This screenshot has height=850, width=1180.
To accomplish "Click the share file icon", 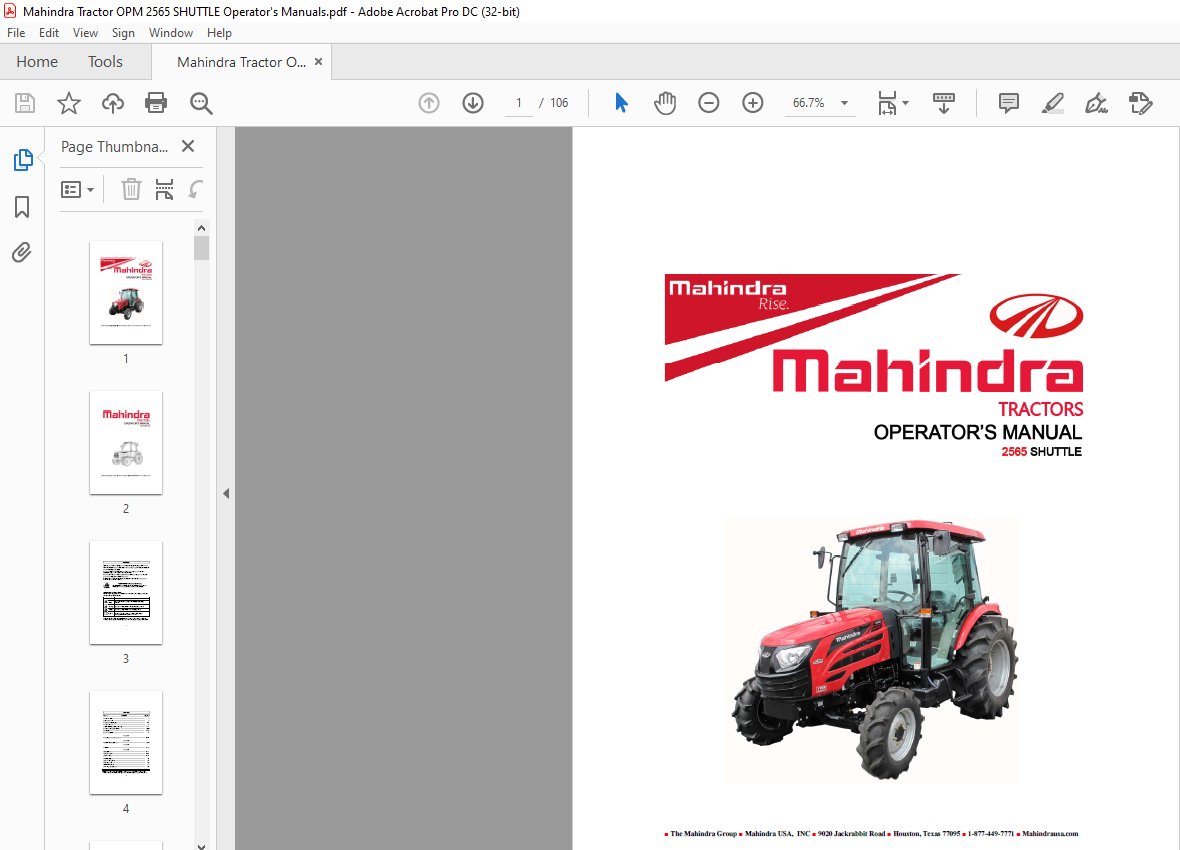I will coord(1141,103).
